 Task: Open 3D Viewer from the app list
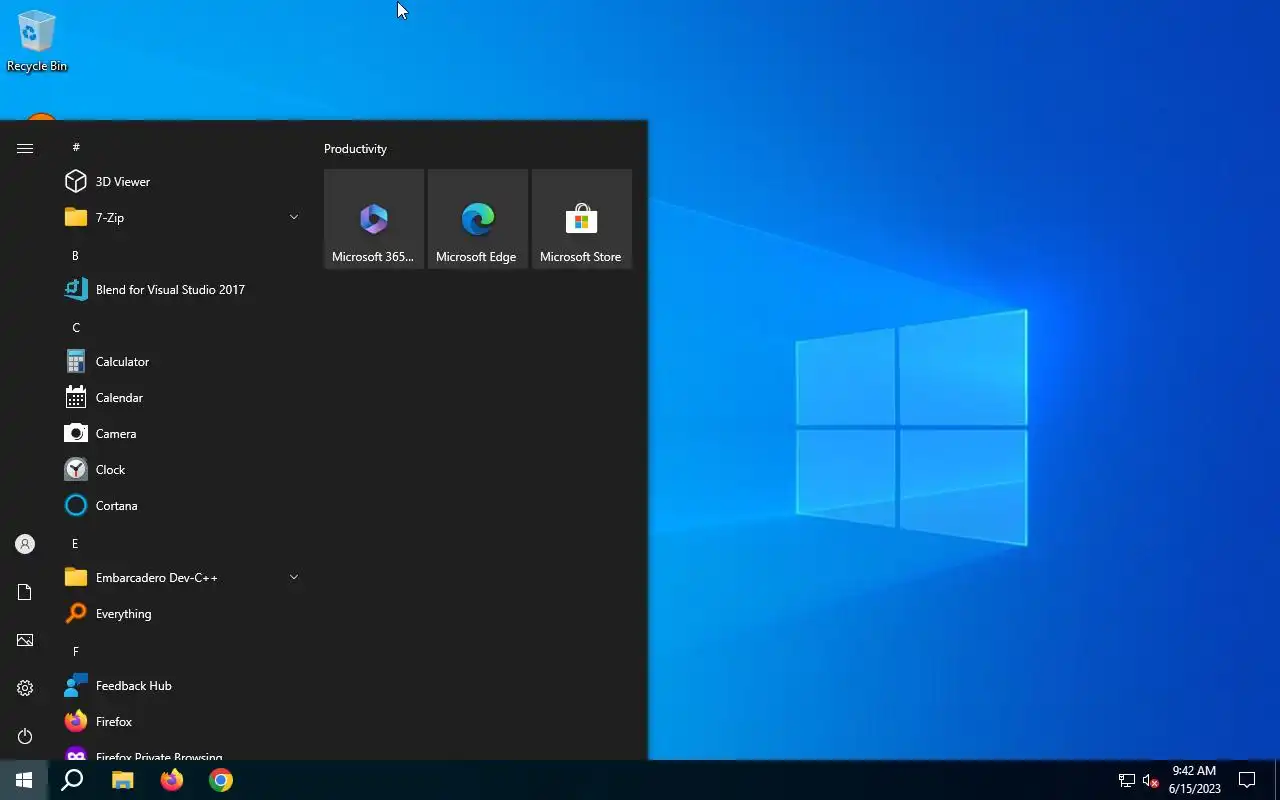180,181
